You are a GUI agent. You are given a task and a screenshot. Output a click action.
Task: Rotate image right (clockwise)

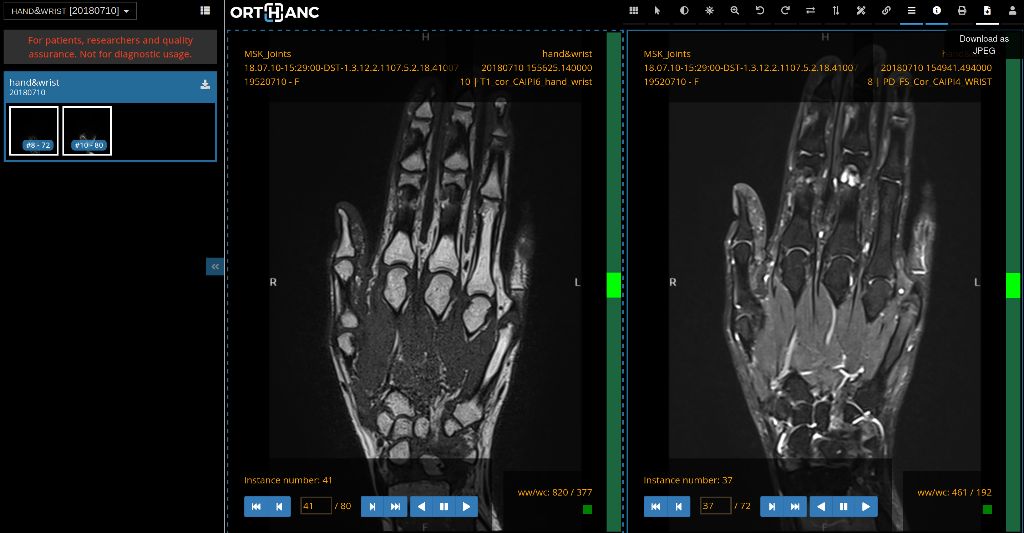(785, 11)
